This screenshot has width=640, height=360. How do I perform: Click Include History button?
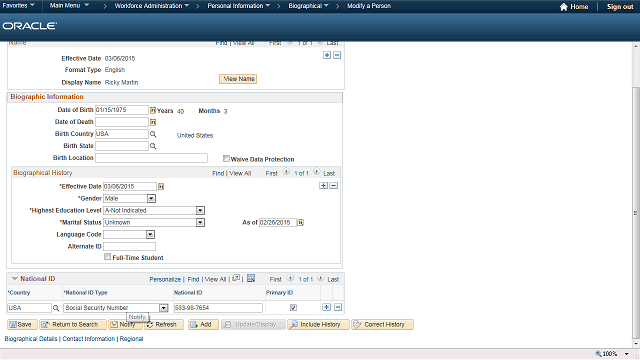click(318, 324)
